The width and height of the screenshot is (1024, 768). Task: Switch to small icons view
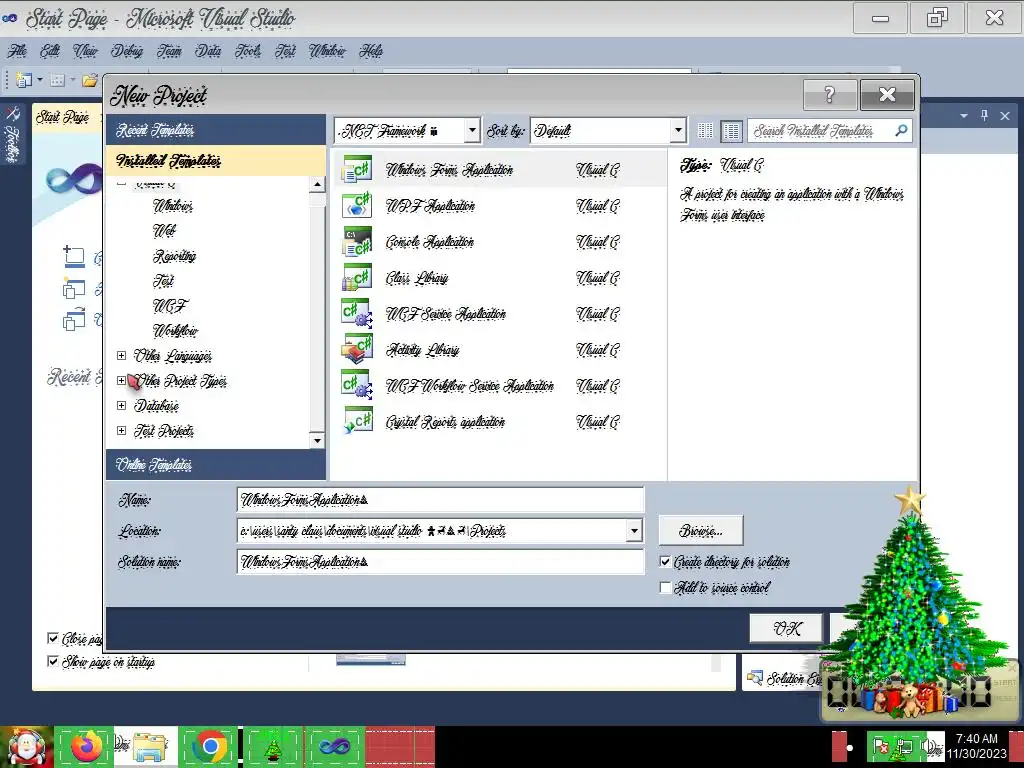[x=705, y=131]
